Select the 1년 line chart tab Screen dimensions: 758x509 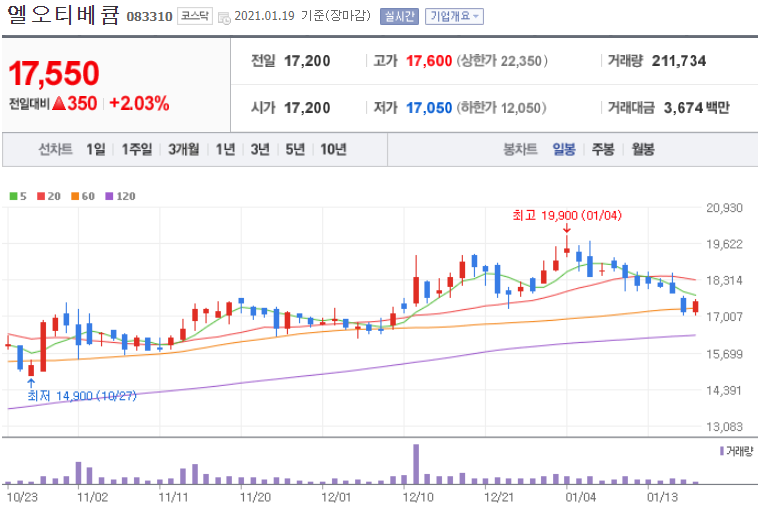[x=225, y=149]
